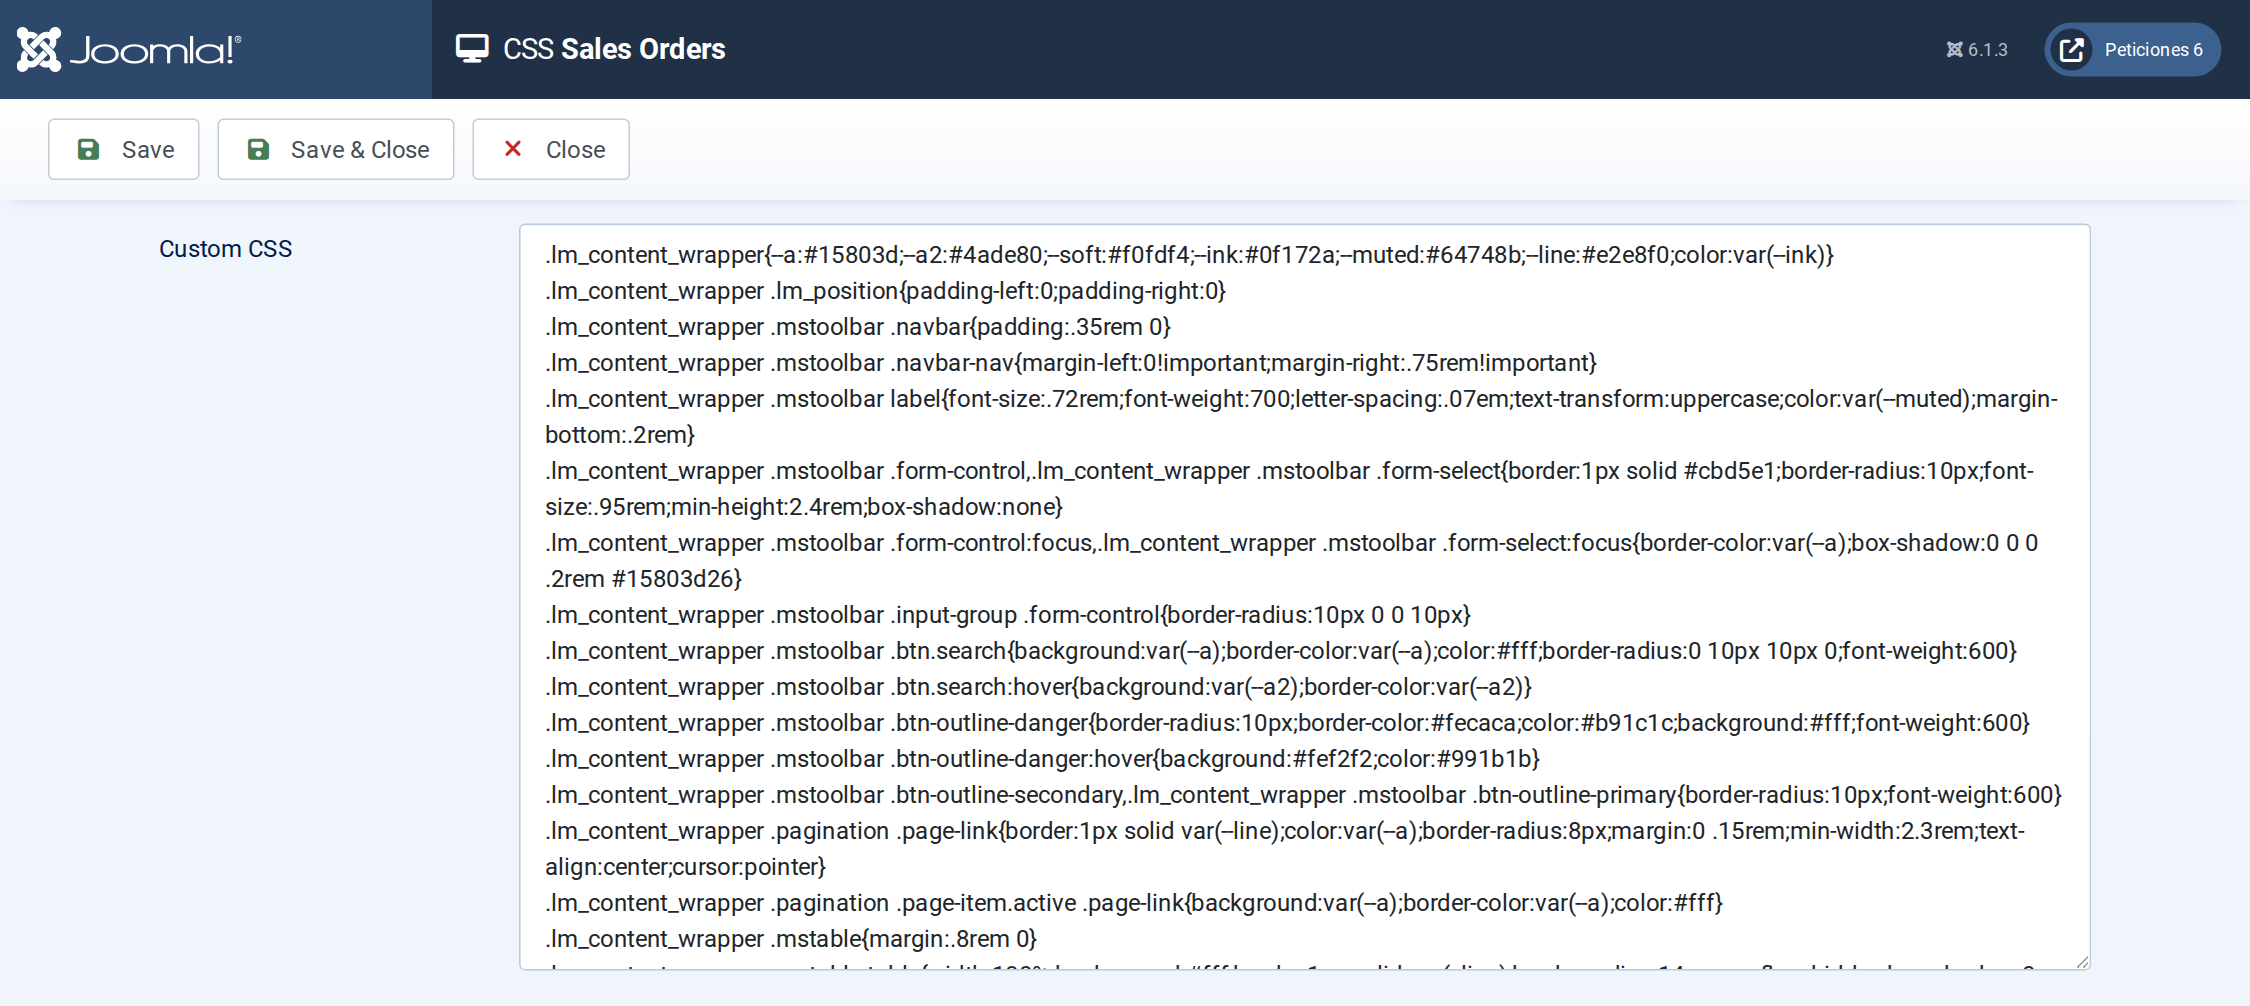Screen dimensions: 2250x1006
Task: Save the custom CSS
Action: click(x=124, y=149)
